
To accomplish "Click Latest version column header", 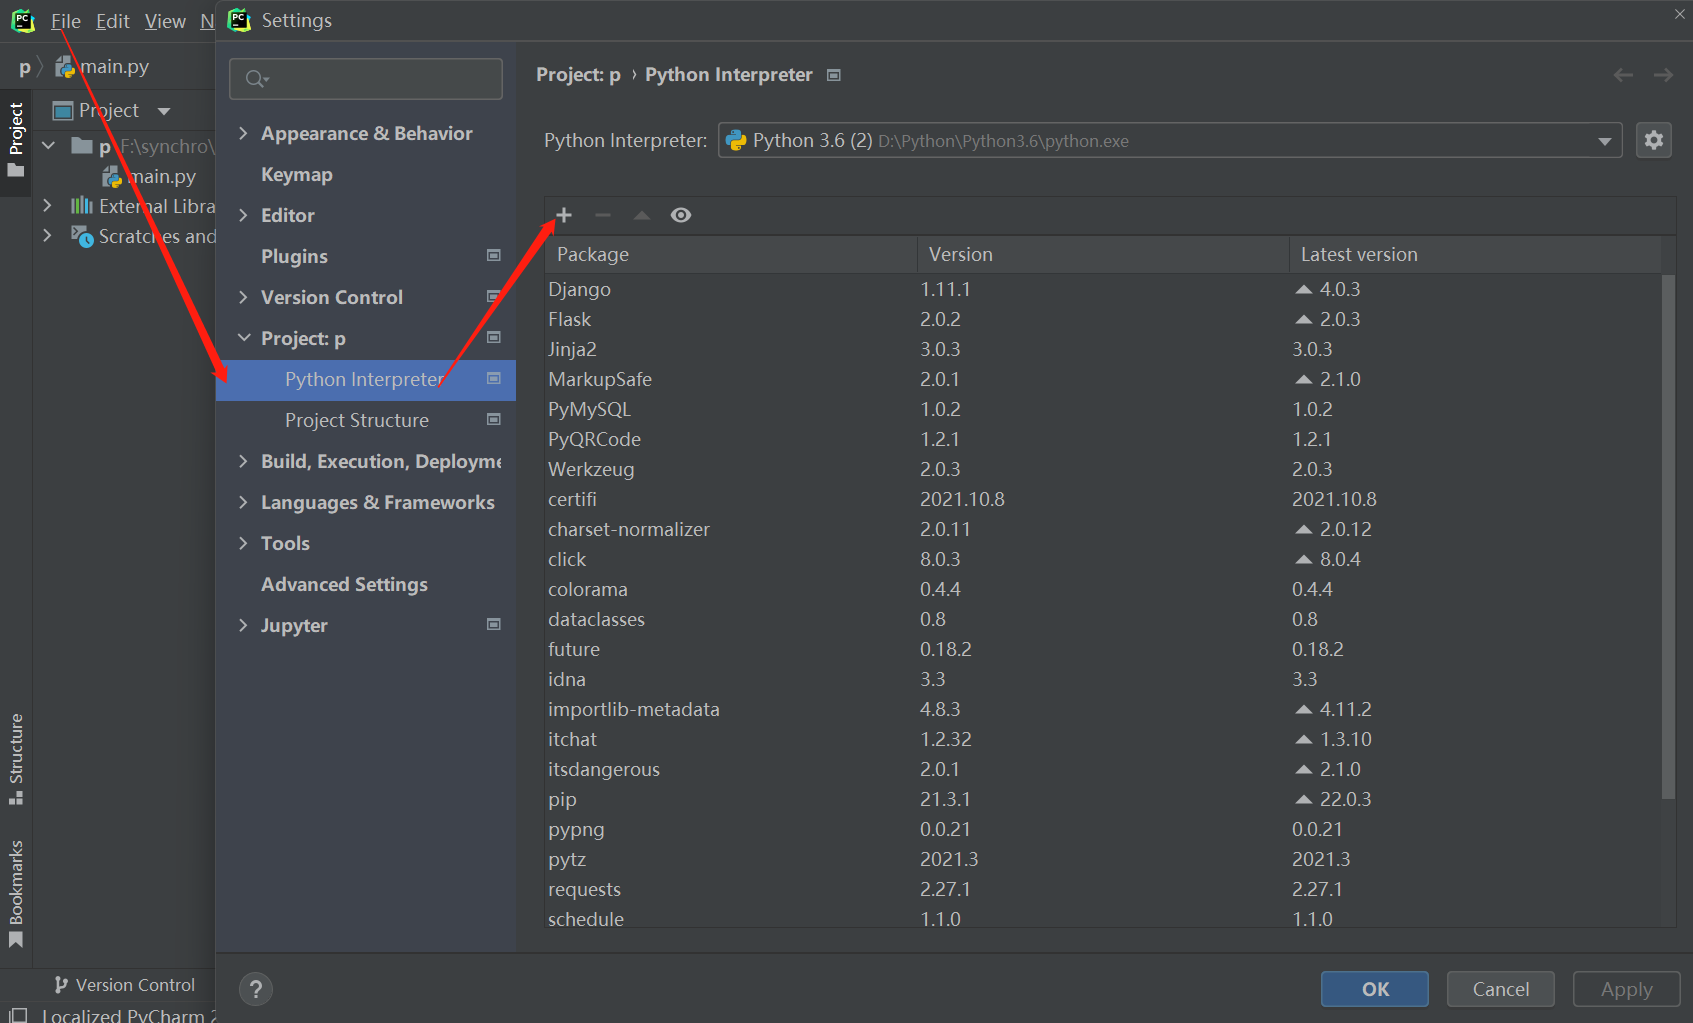I will [x=1475, y=254].
